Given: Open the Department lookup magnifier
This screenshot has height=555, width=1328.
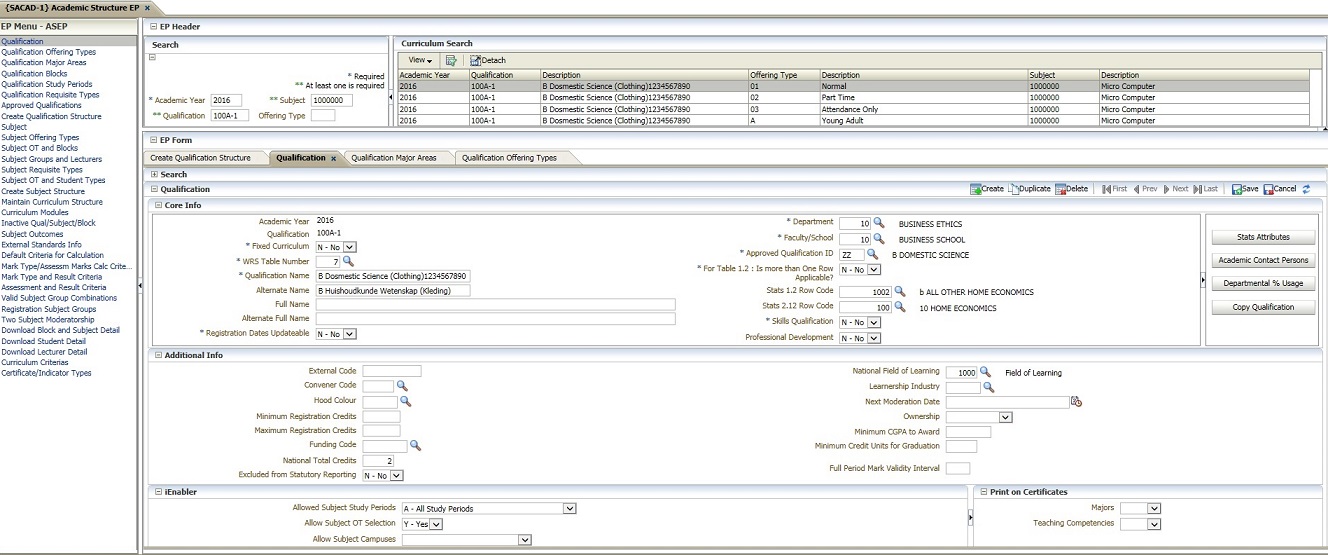Looking at the screenshot, I should [880, 223].
